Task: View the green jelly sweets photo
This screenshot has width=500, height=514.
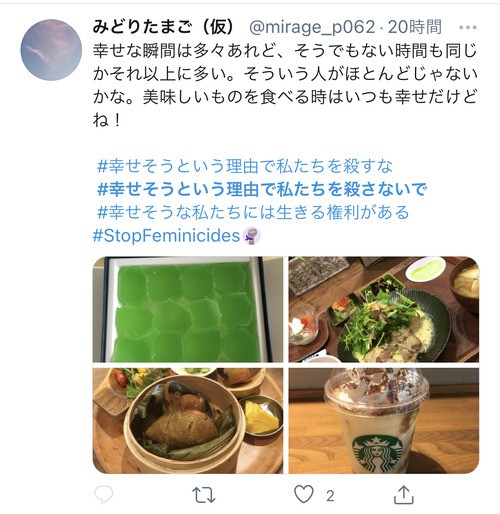Action: [x=188, y=309]
